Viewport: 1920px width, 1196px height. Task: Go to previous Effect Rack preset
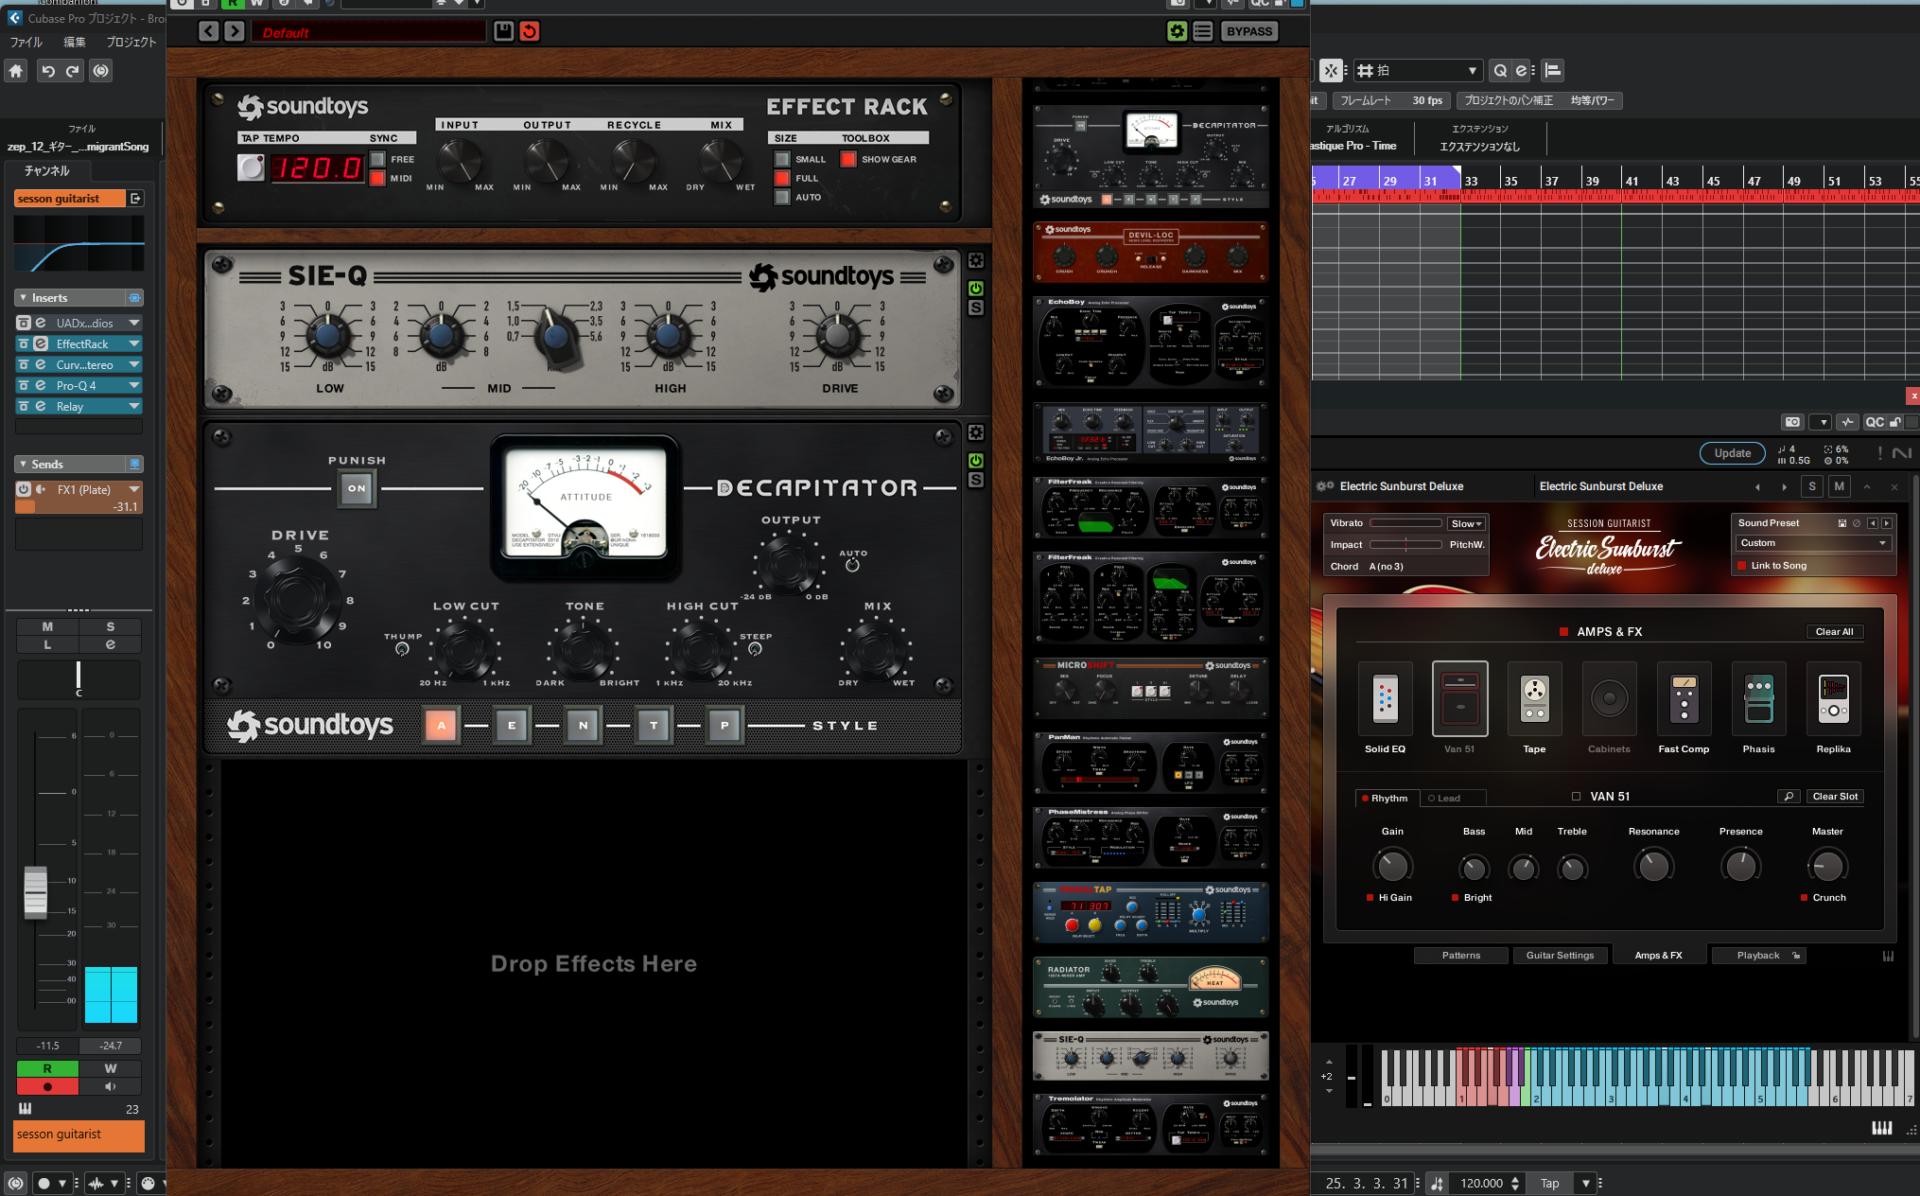pos(208,31)
